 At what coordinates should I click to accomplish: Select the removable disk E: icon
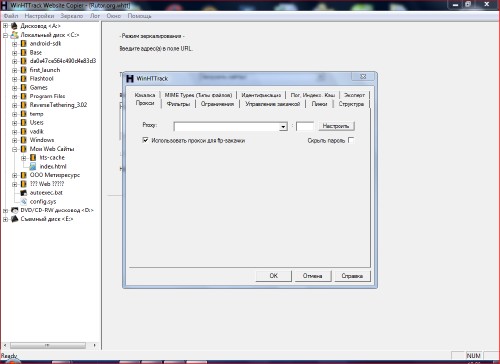(x=15, y=219)
